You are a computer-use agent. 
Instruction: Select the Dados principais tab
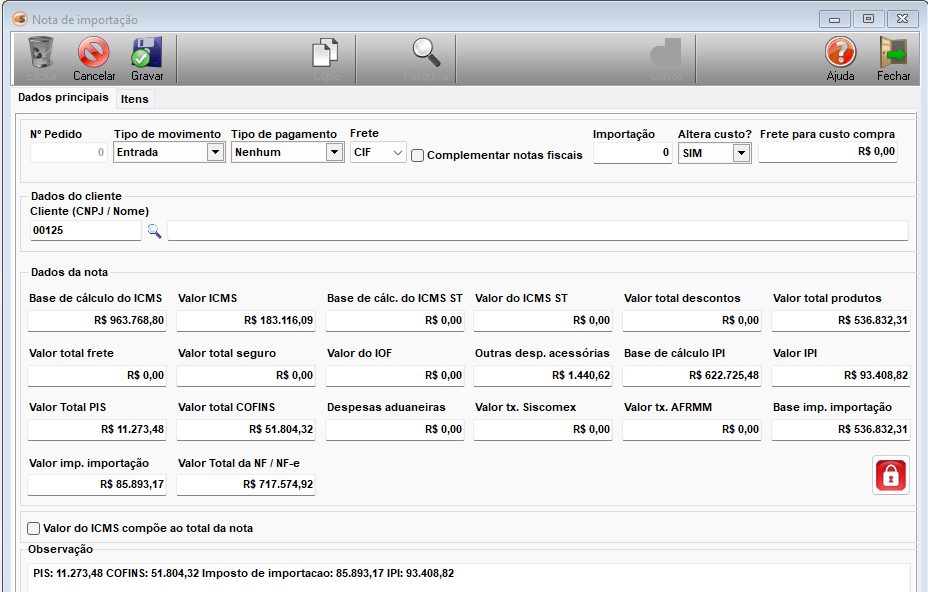point(63,98)
